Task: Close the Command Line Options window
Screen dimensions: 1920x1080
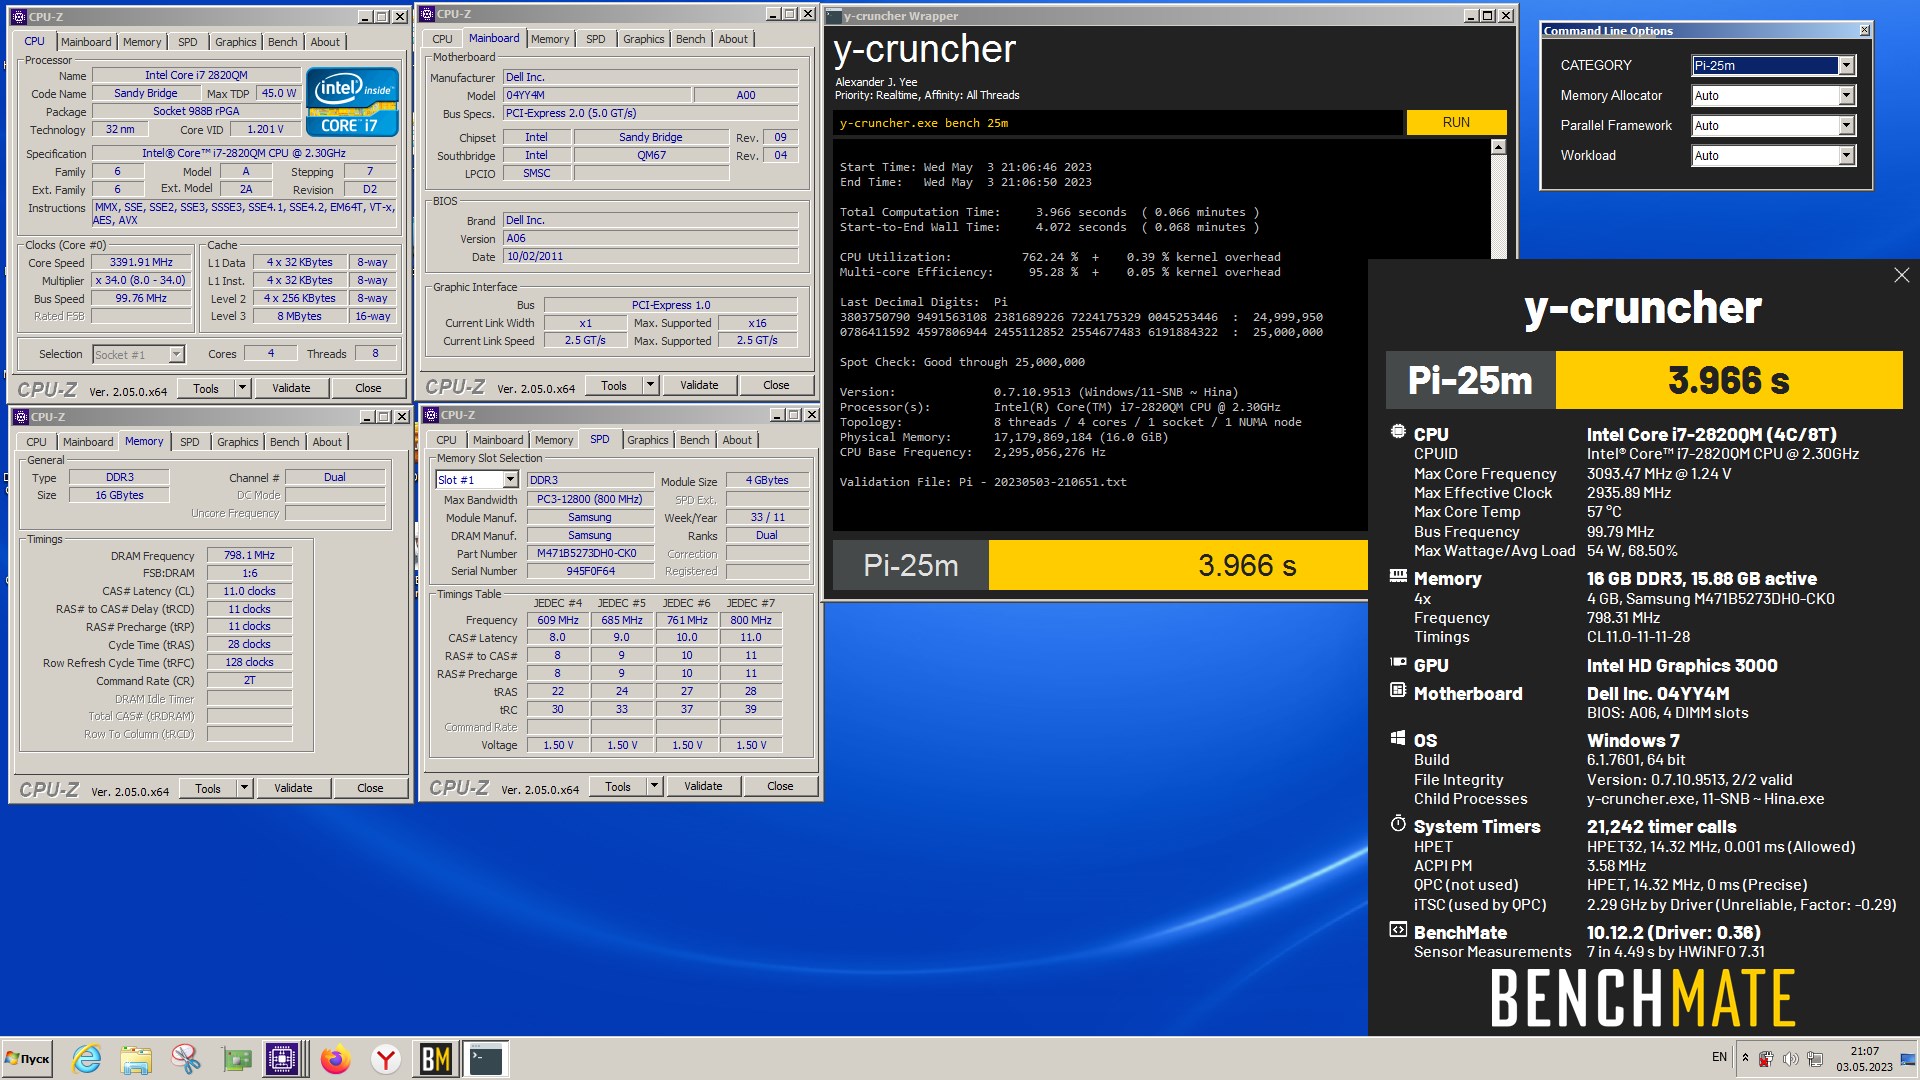Action: (x=1864, y=31)
